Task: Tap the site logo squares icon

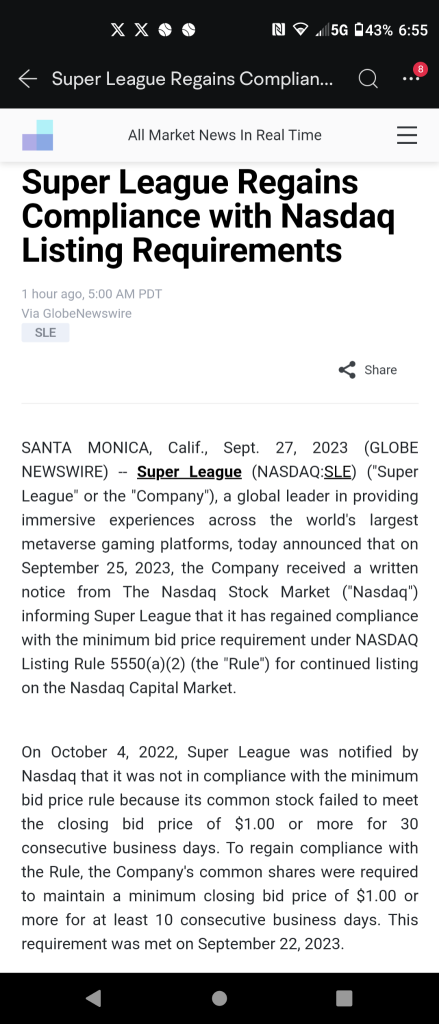Action: [37, 135]
